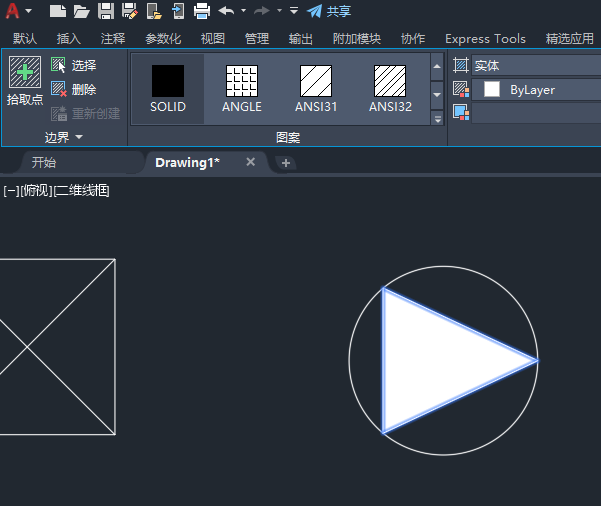This screenshot has height=506, width=601.
Task: Open the ByLayer hatch color swatch
Action: (x=492, y=89)
